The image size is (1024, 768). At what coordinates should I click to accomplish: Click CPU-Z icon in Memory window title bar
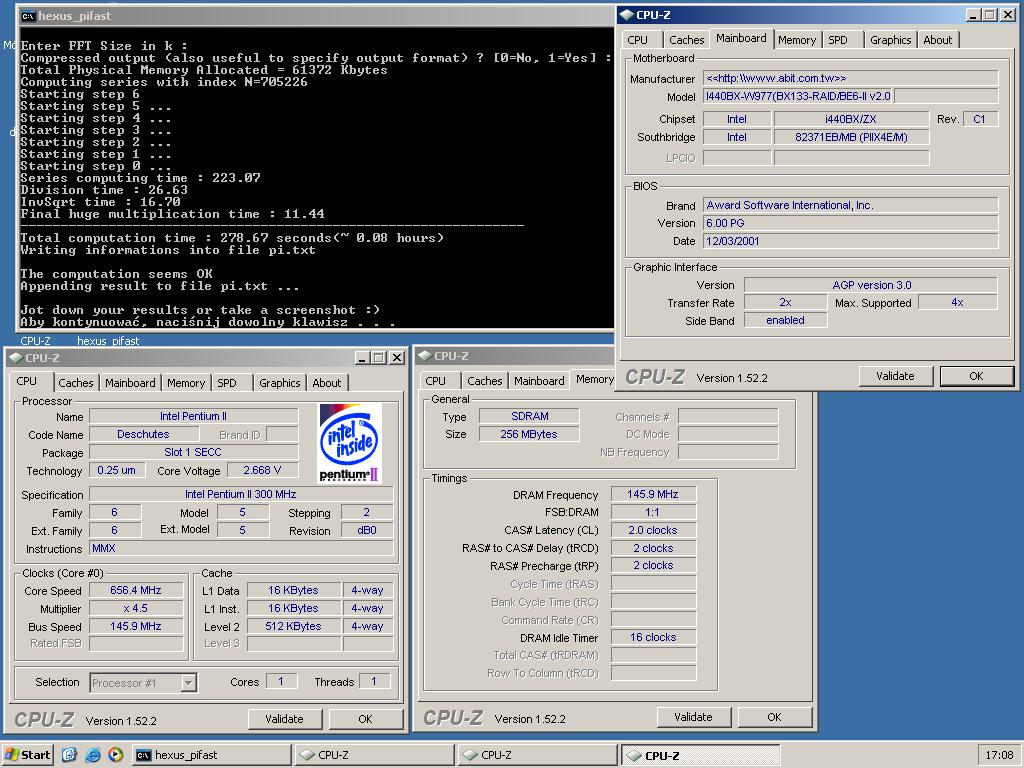[425, 356]
